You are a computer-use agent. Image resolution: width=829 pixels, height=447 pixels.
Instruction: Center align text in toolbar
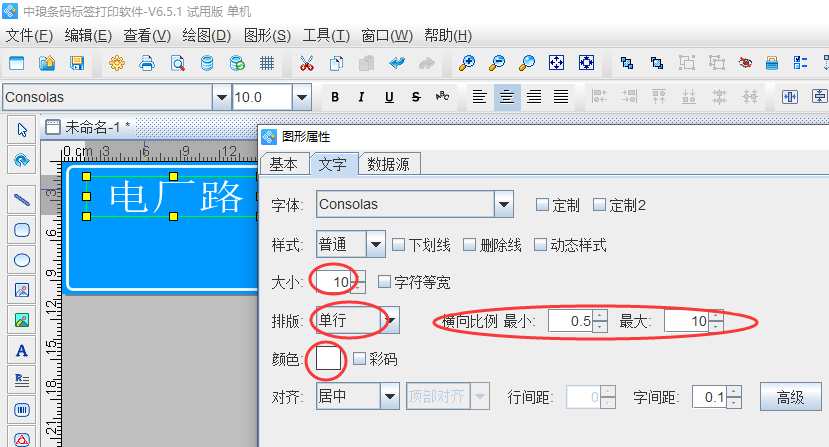click(506, 97)
